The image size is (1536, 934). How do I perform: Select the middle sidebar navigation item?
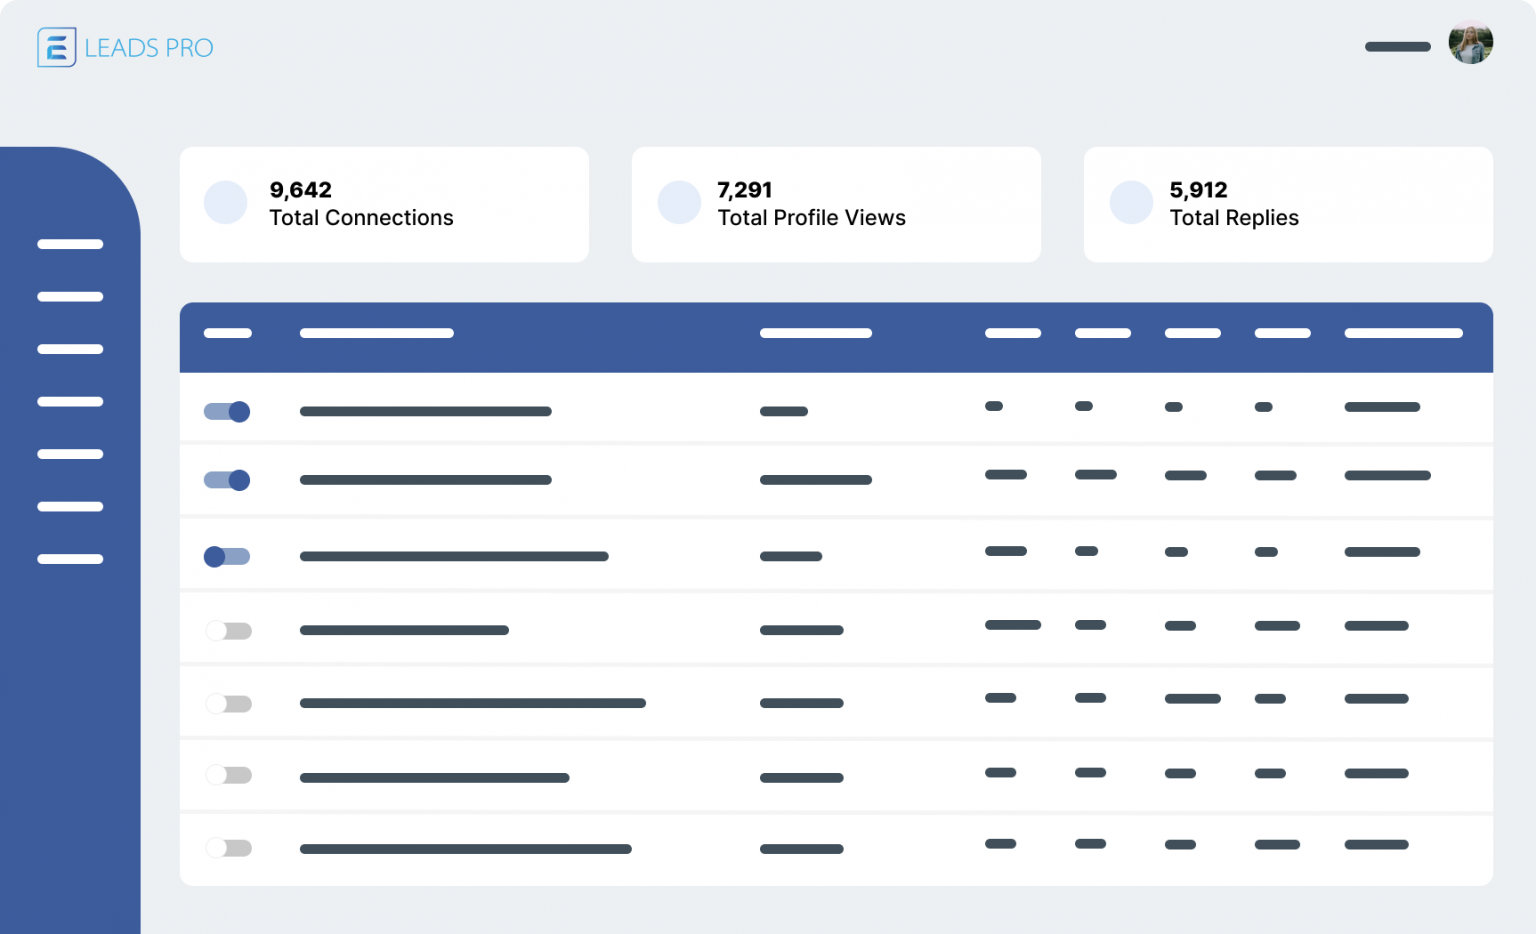[70, 401]
